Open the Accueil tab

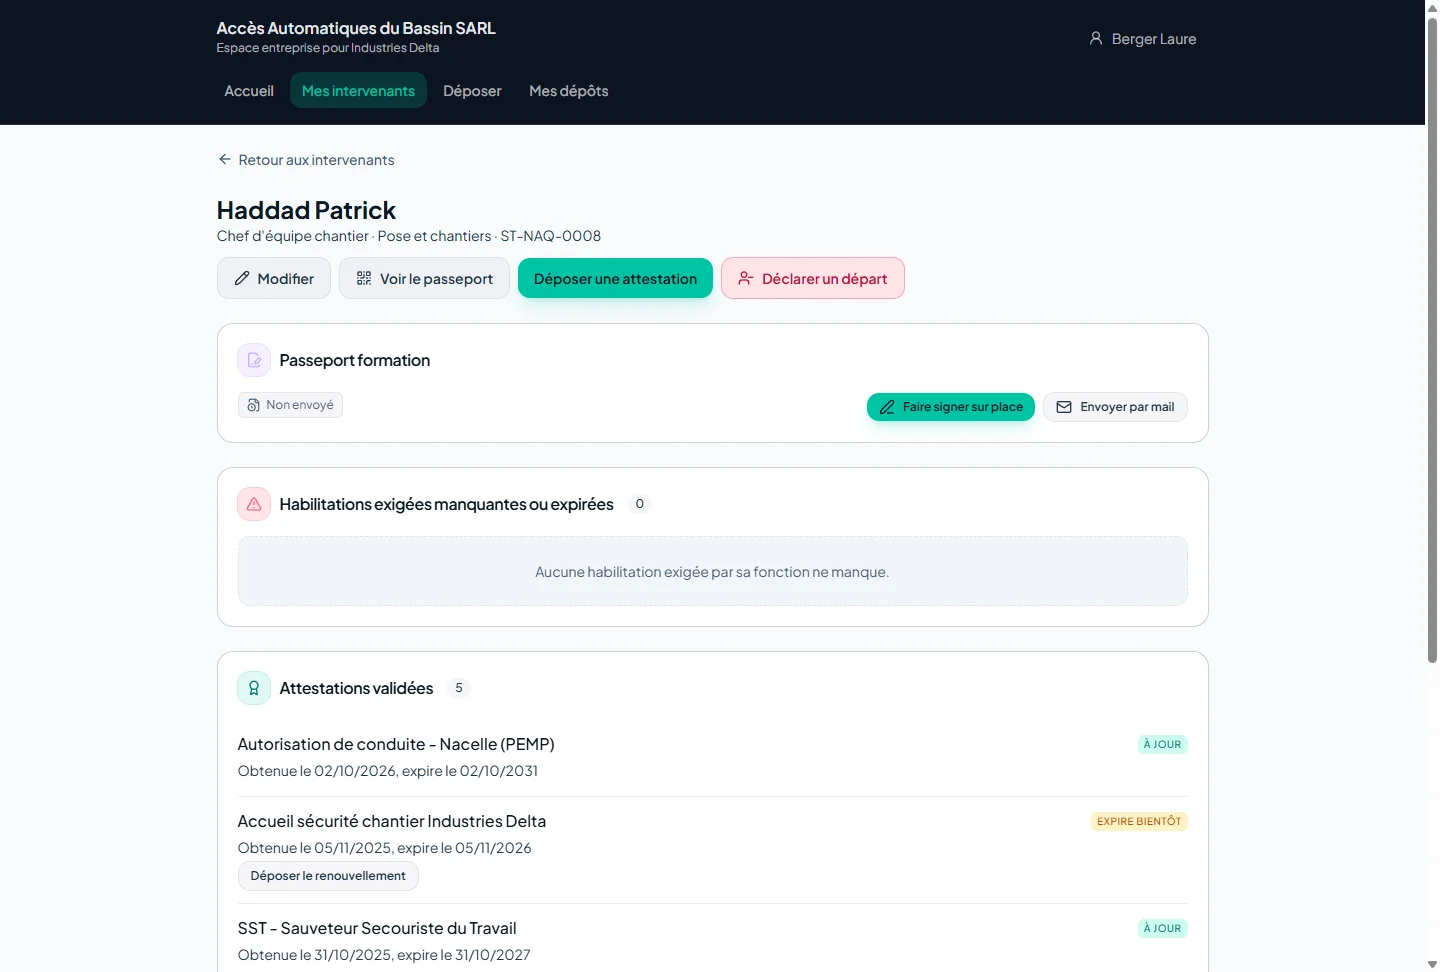point(249,91)
